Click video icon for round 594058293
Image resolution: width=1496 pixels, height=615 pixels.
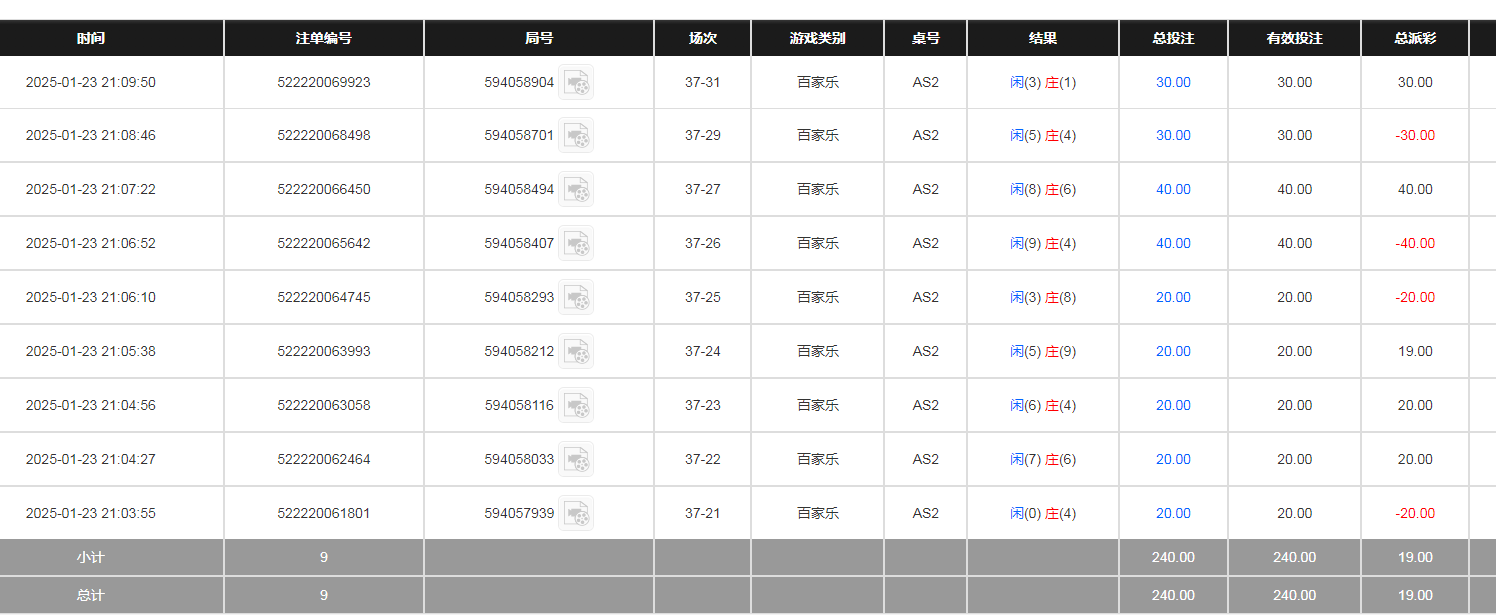(x=576, y=298)
